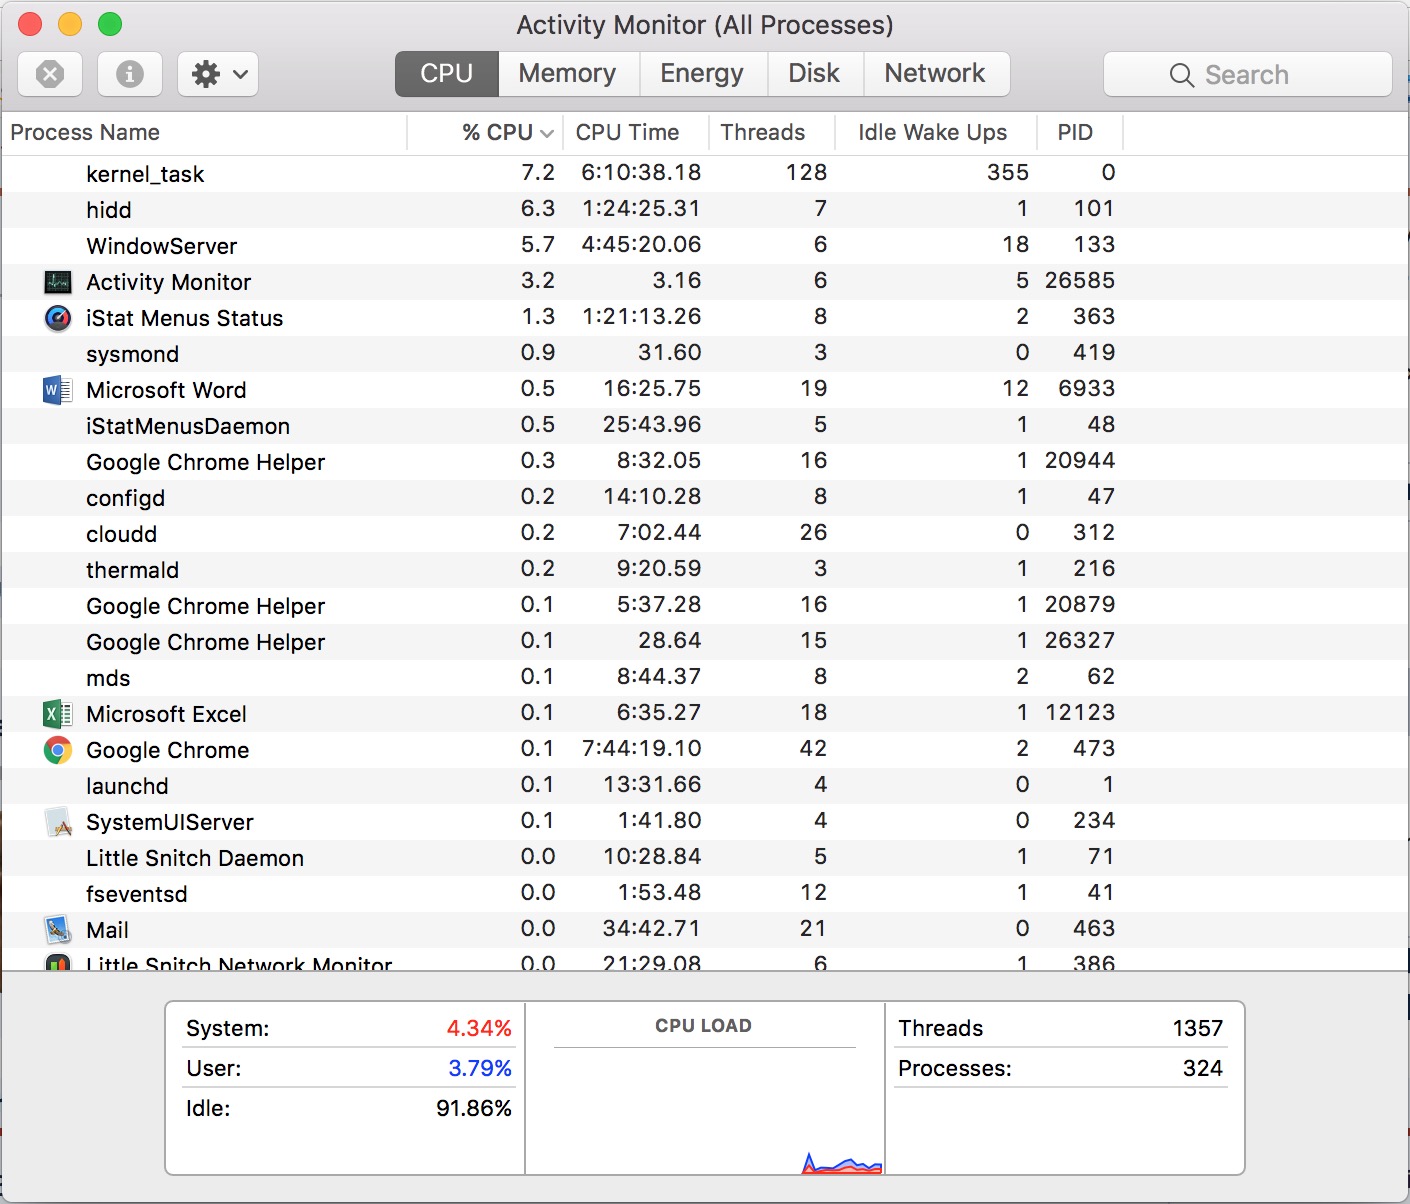The width and height of the screenshot is (1410, 1204).
Task: Select the Microsoft Excel process name
Action: point(166,714)
